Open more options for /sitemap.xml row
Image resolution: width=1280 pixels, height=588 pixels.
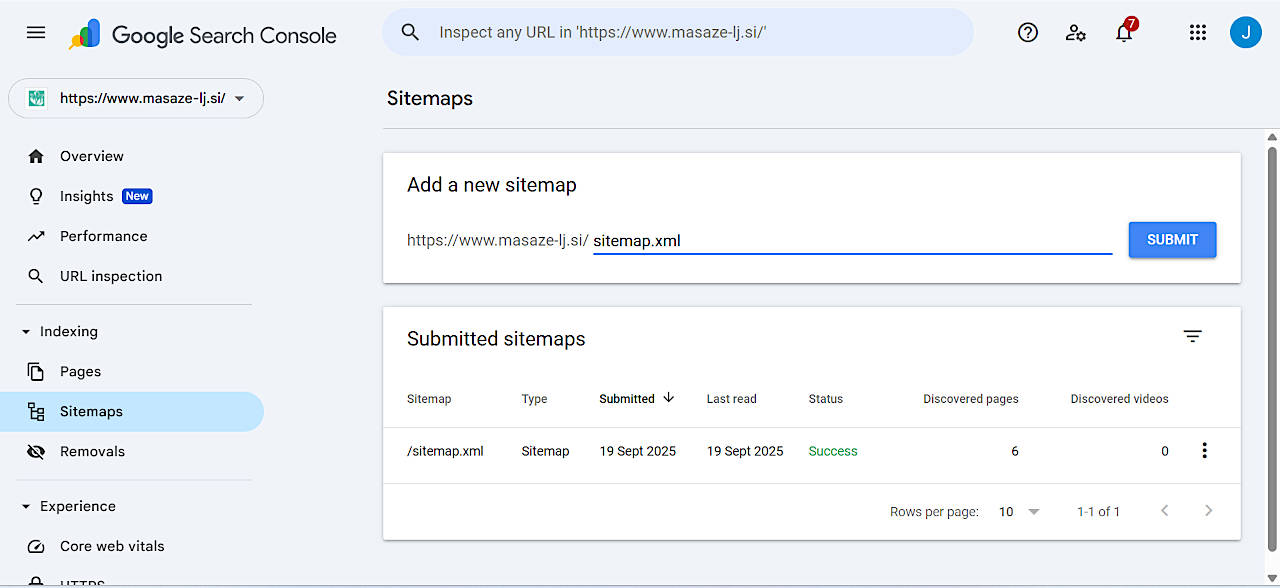pos(1204,451)
